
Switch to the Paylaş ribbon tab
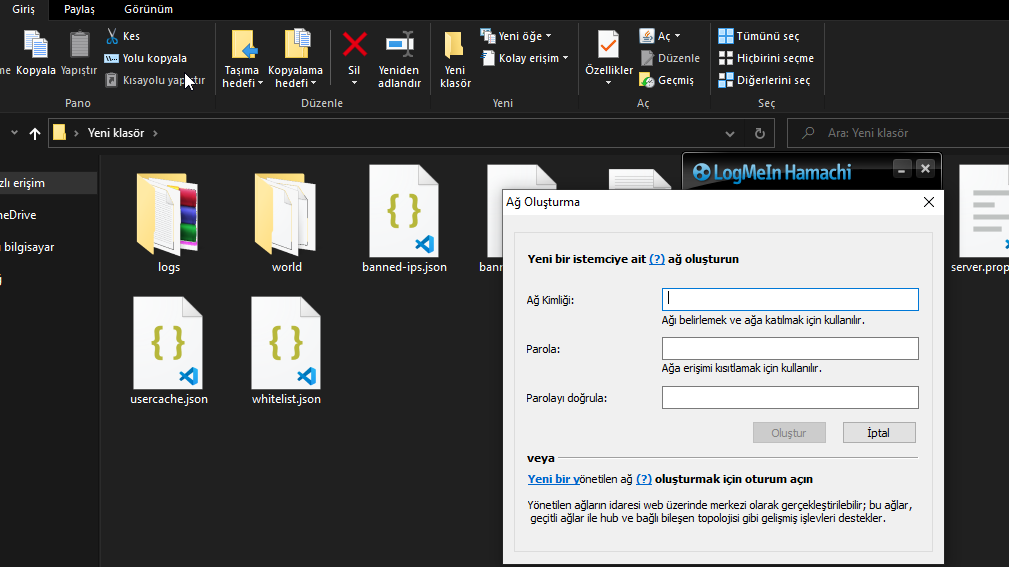pos(79,9)
